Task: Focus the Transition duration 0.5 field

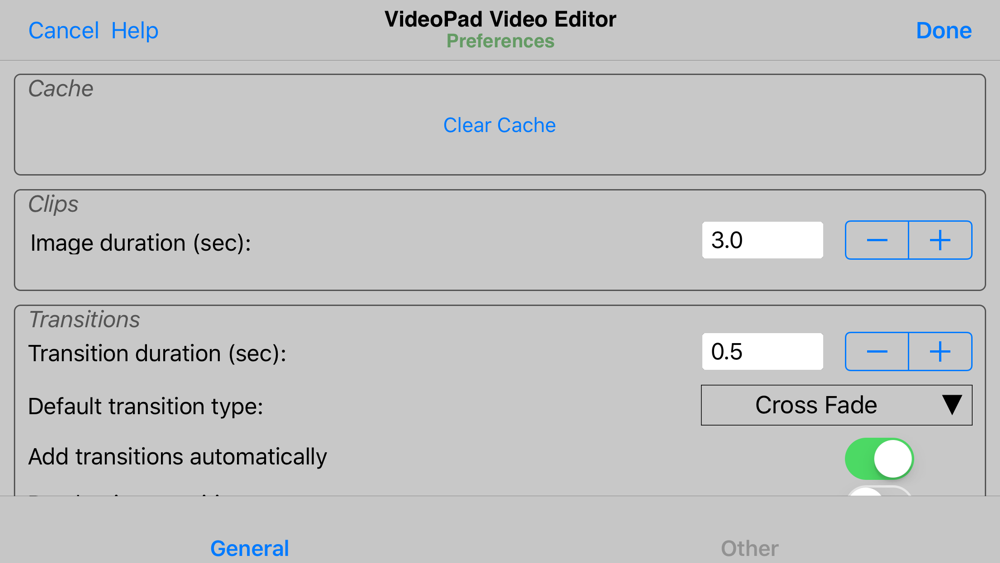Action: 762,351
